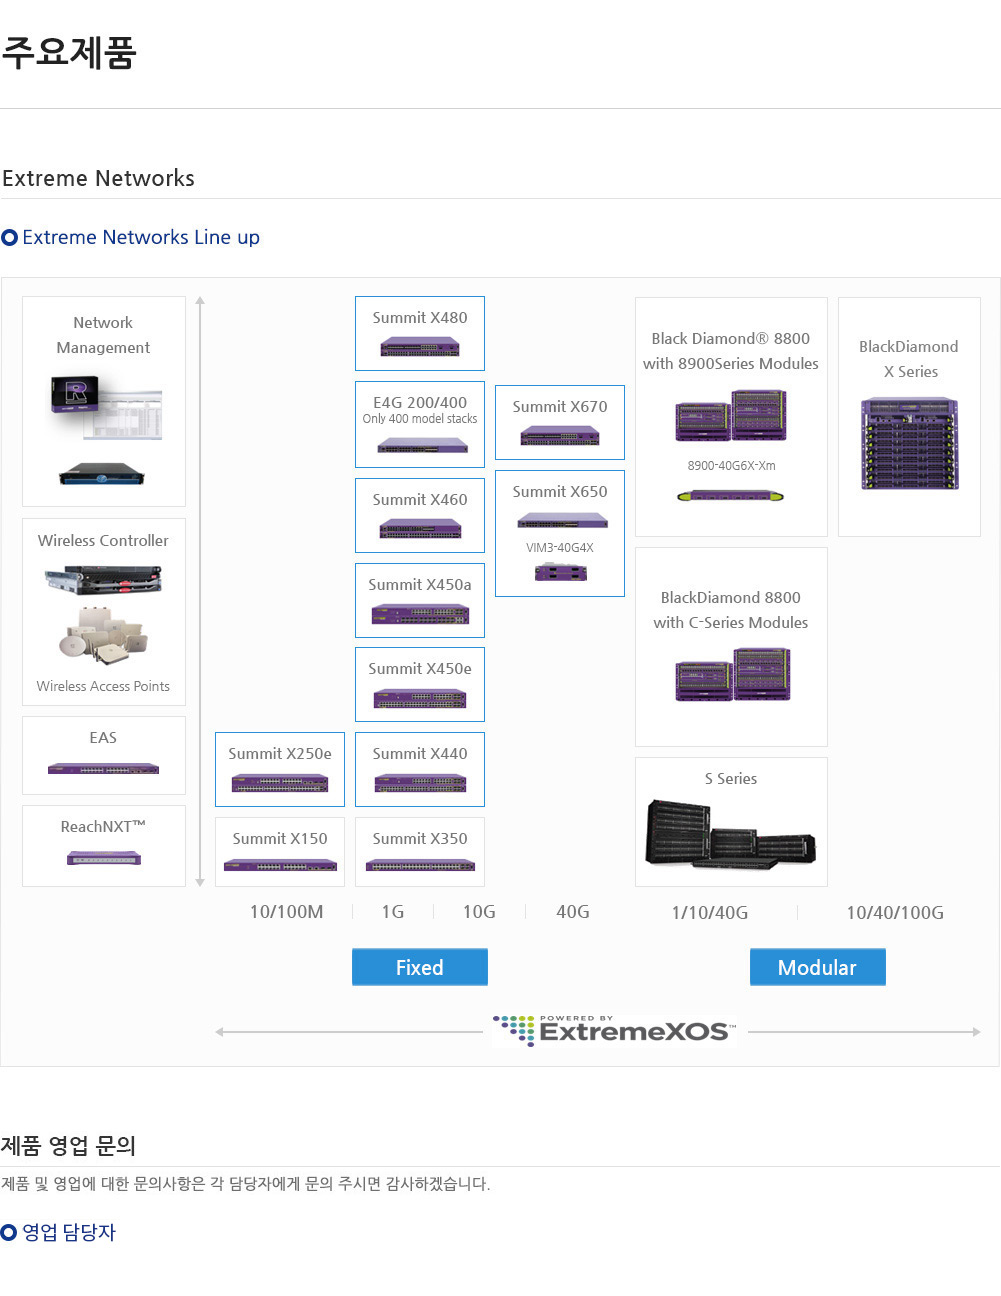Click the Network Management appliance image
Screen dimensions: 1001x1296
pos(101,474)
